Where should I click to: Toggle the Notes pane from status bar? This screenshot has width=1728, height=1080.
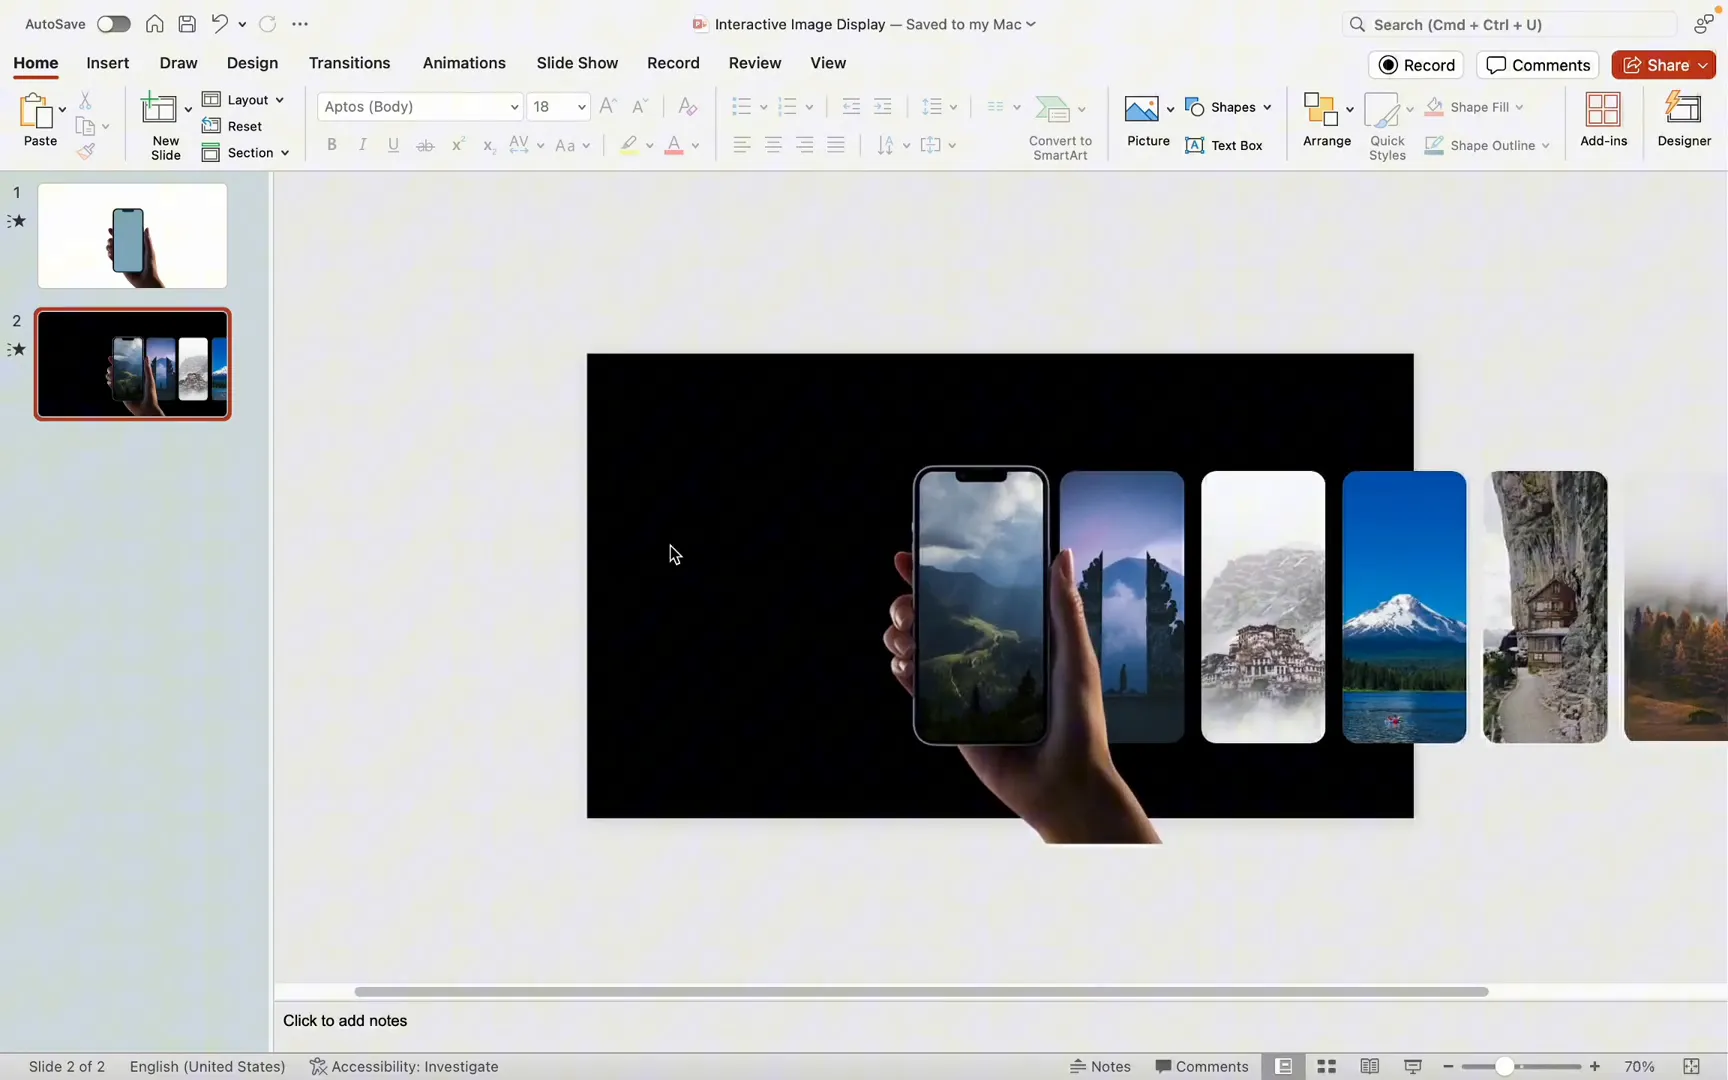click(1100, 1066)
